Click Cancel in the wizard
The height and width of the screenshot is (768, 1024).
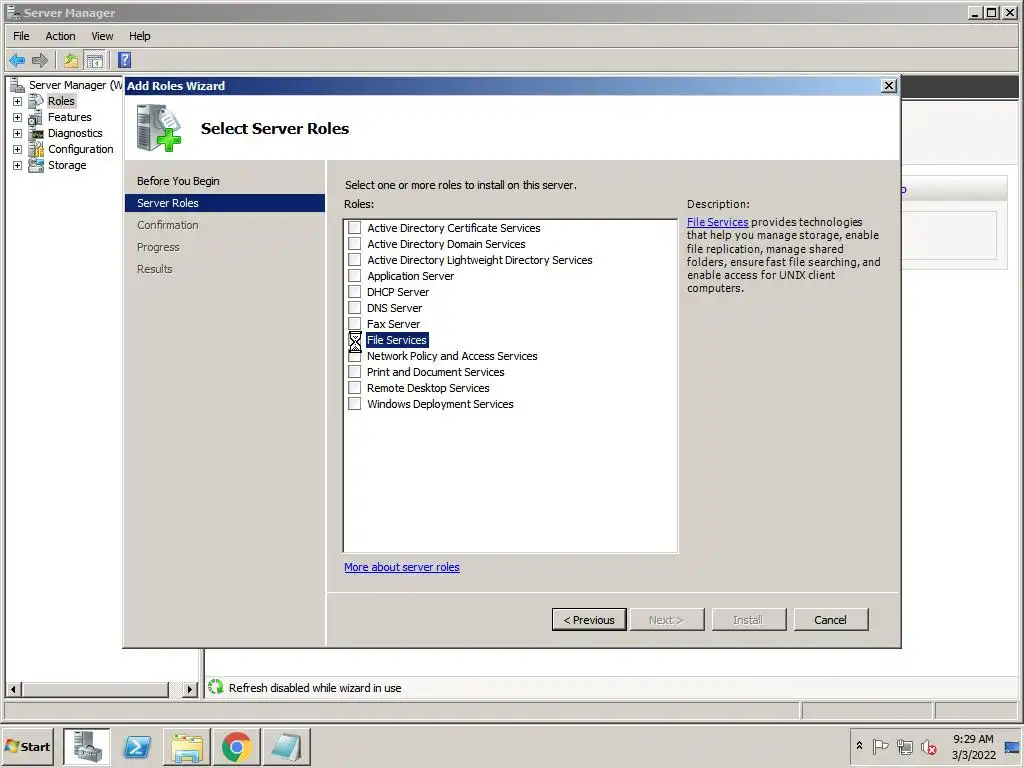click(x=831, y=620)
